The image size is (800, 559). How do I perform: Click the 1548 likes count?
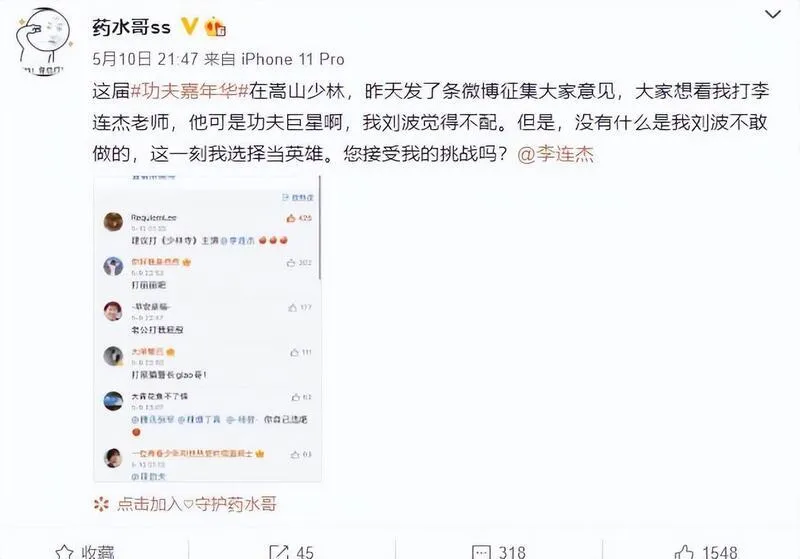point(720,552)
